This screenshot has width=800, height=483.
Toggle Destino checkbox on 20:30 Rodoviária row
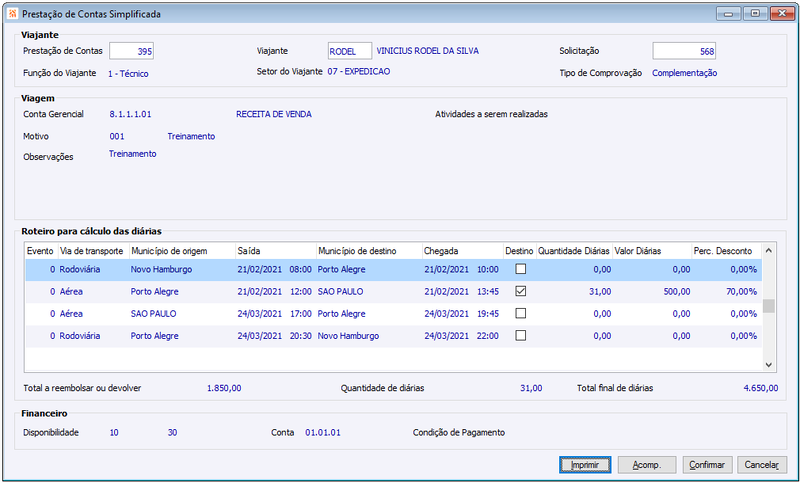(520, 336)
